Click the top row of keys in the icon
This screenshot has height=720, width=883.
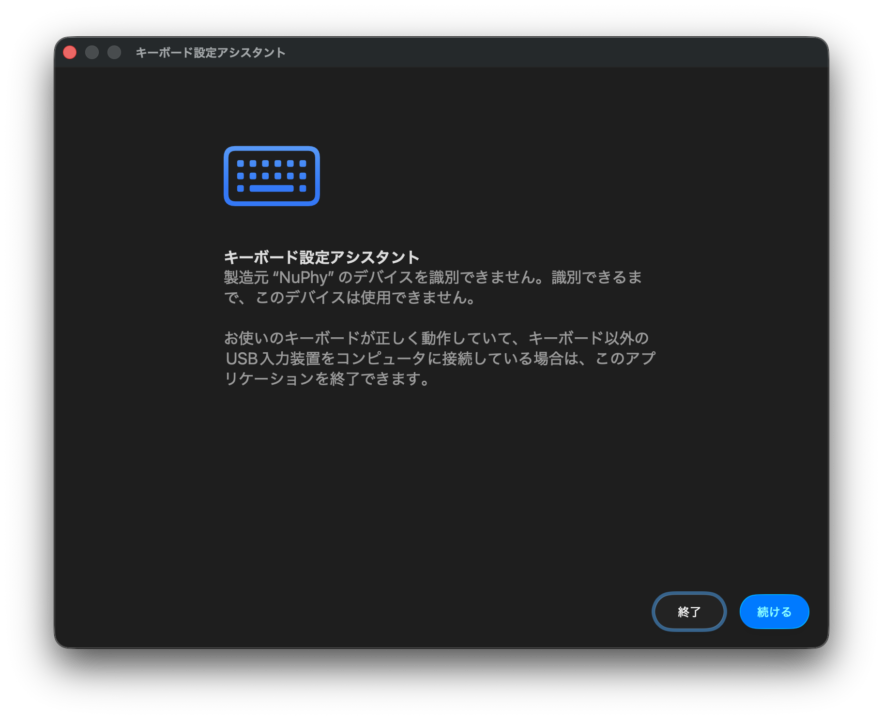pos(271,162)
